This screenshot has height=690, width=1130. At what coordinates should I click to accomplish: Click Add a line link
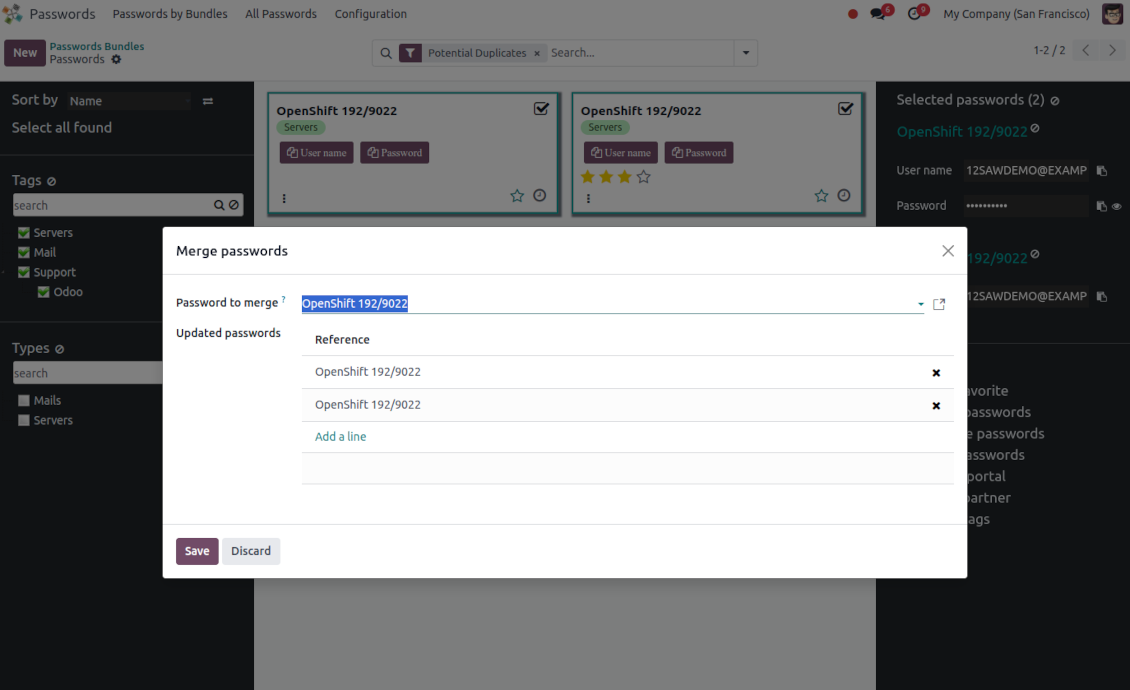tap(340, 436)
